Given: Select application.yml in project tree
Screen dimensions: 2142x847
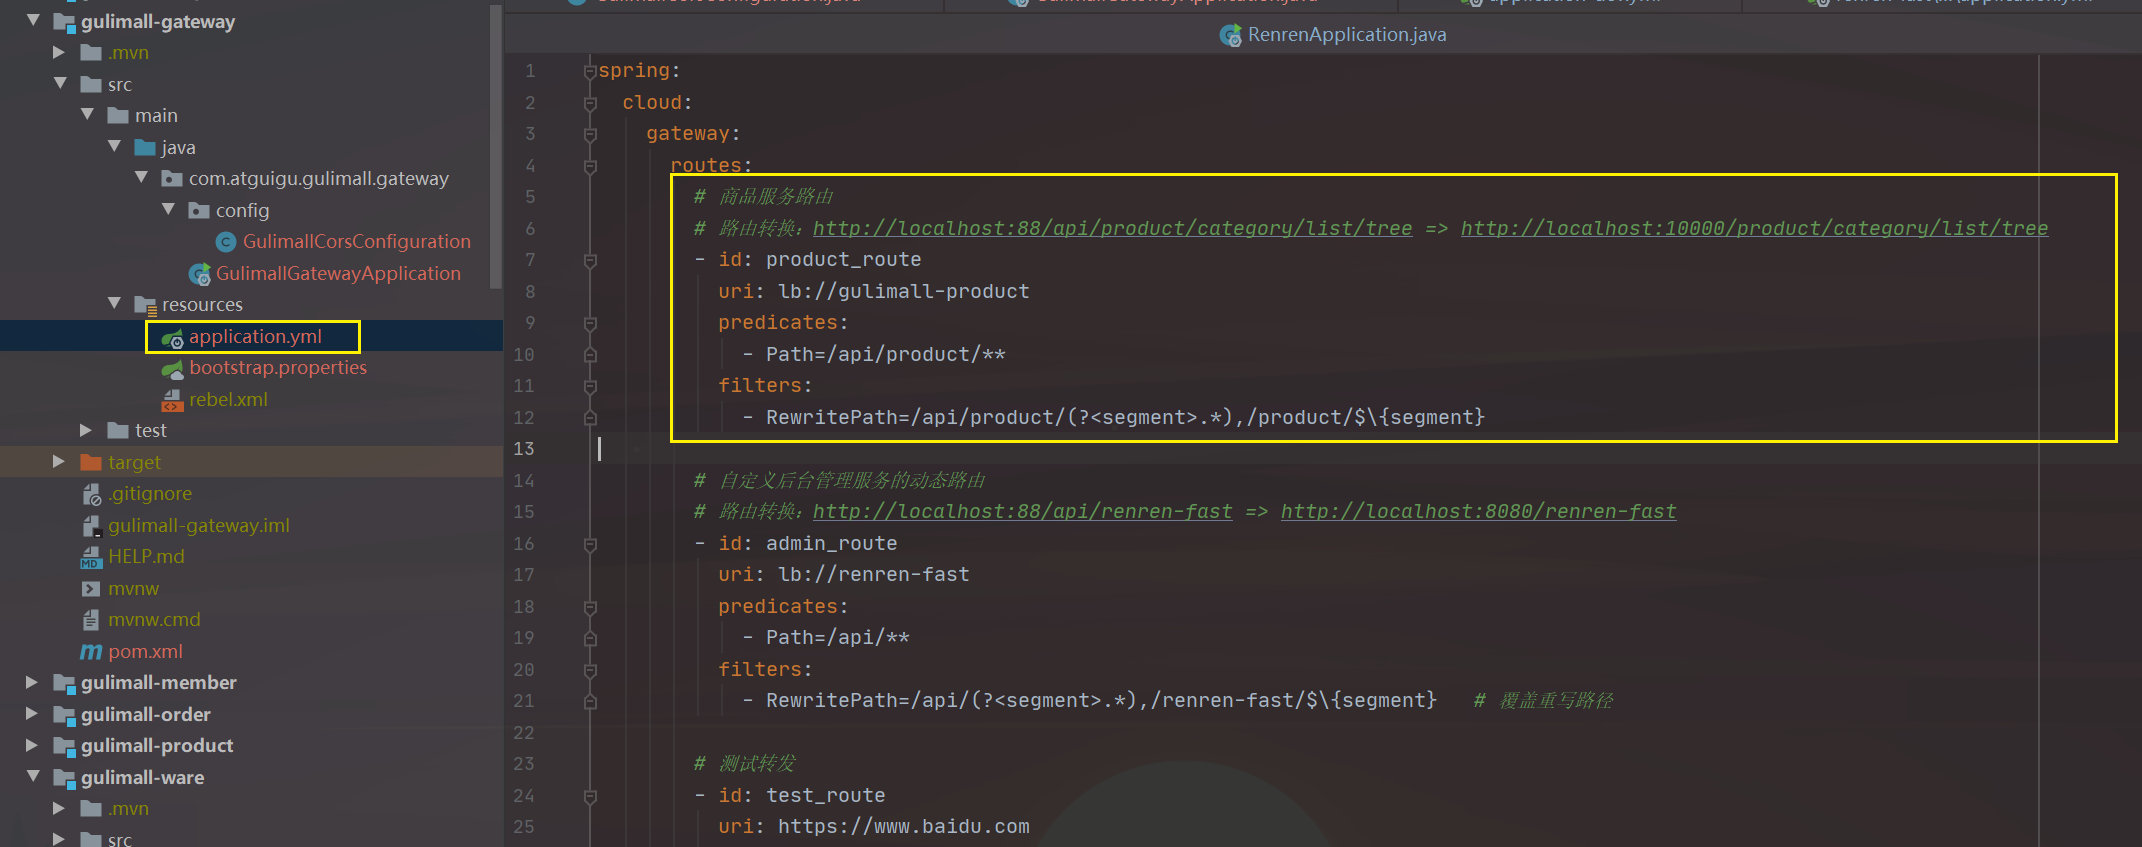Looking at the screenshot, I should point(255,337).
